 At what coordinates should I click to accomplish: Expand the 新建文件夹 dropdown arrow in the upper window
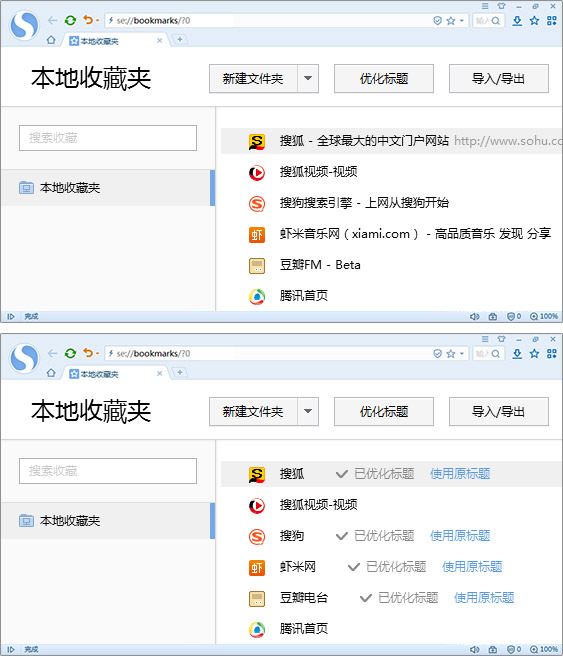[x=308, y=79]
